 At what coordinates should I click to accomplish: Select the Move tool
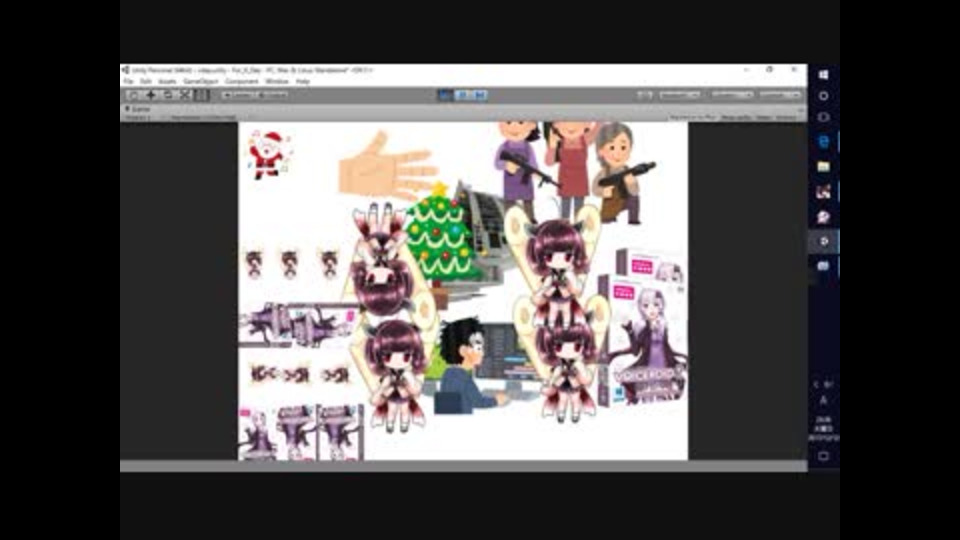tap(151, 95)
